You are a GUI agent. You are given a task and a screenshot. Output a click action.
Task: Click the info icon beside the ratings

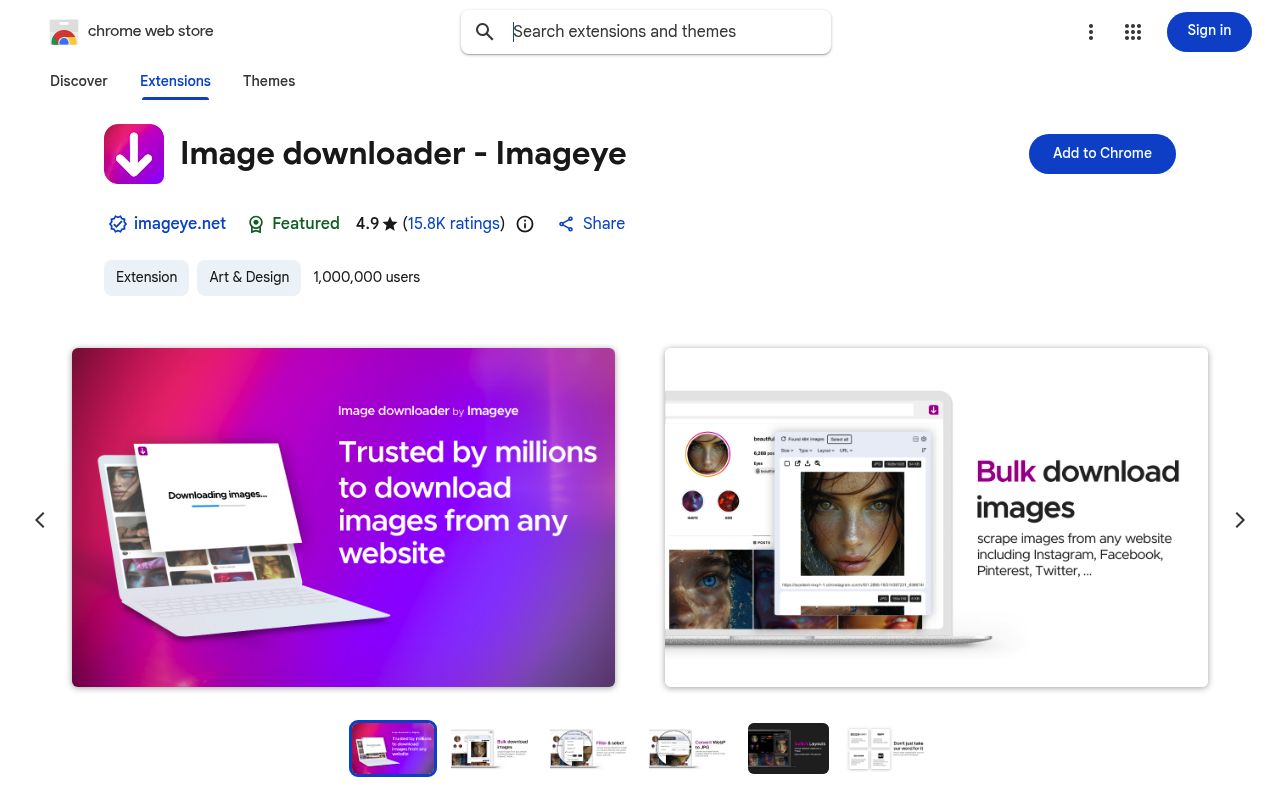pos(525,224)
